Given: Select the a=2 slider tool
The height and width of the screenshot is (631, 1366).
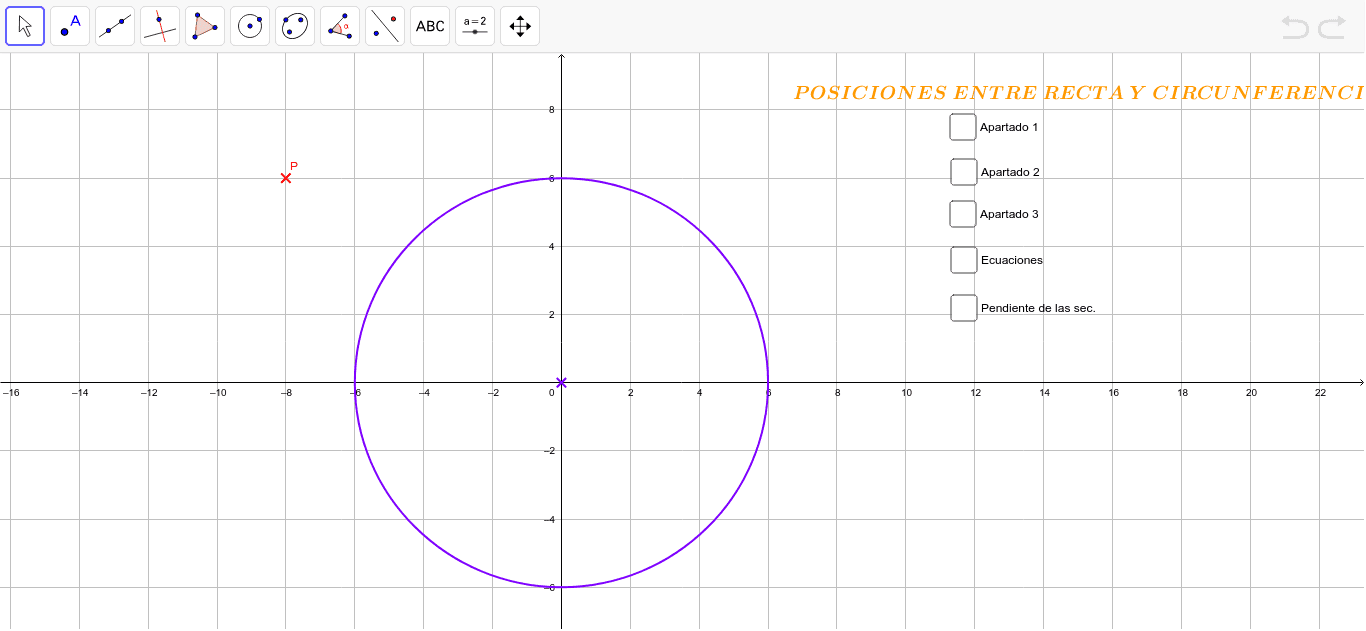Looking at the screenshot, I should tap(475, 26).
